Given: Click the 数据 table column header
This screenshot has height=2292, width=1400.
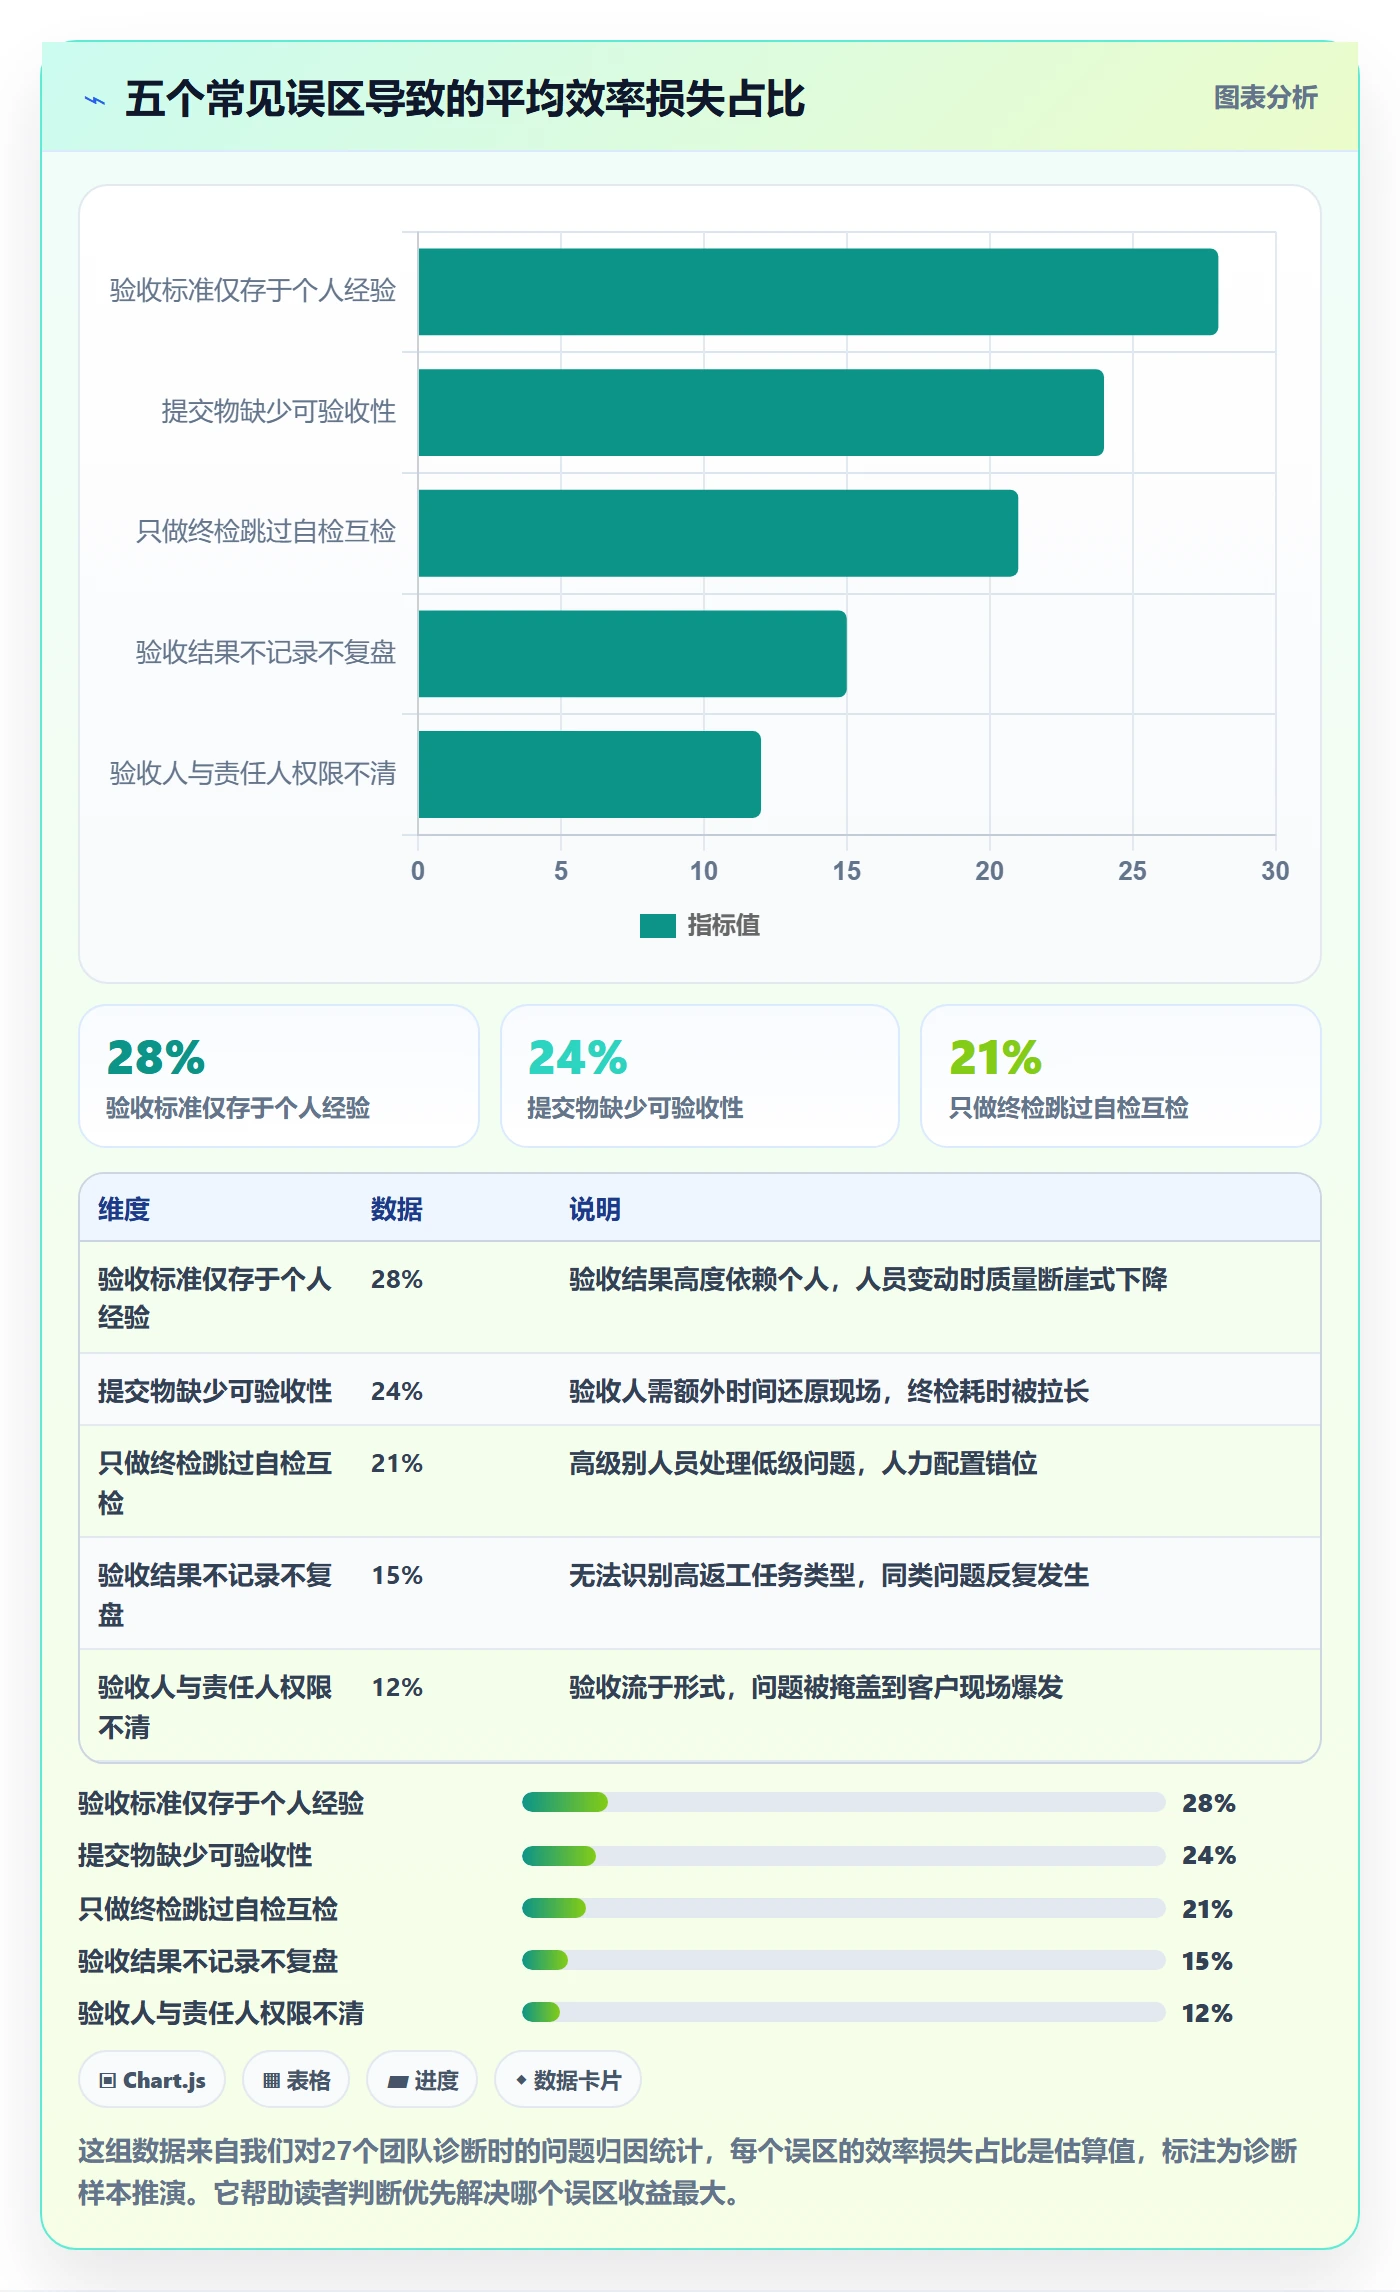Looking at the screenshot, I should [x=397, y=1209].
